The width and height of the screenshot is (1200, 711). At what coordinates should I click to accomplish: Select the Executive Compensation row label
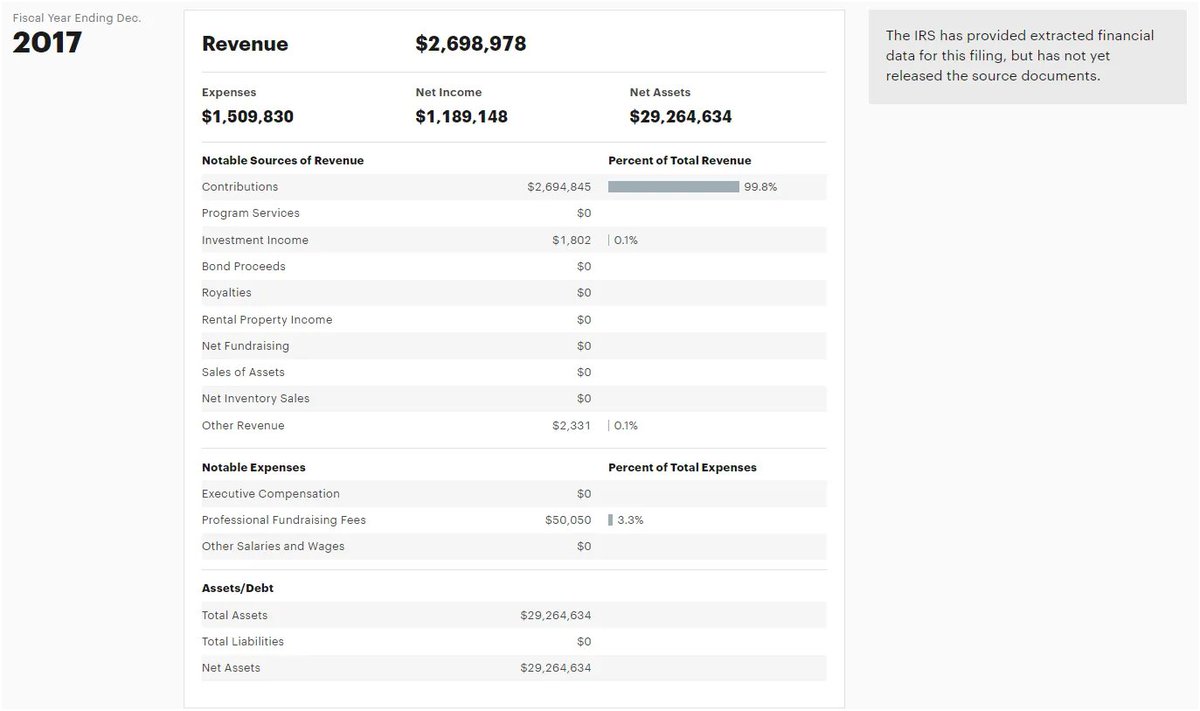270,494
